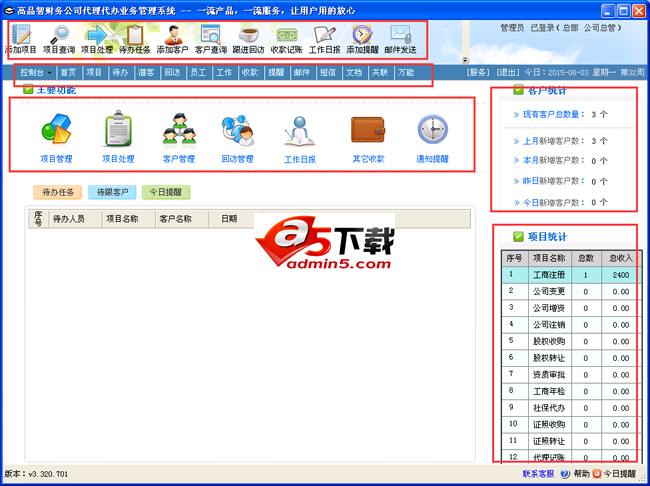The width and height of the screenshot is (650, 486).
Task: Click the 工作日报 toolbar icon
Action: coord(325,35)
